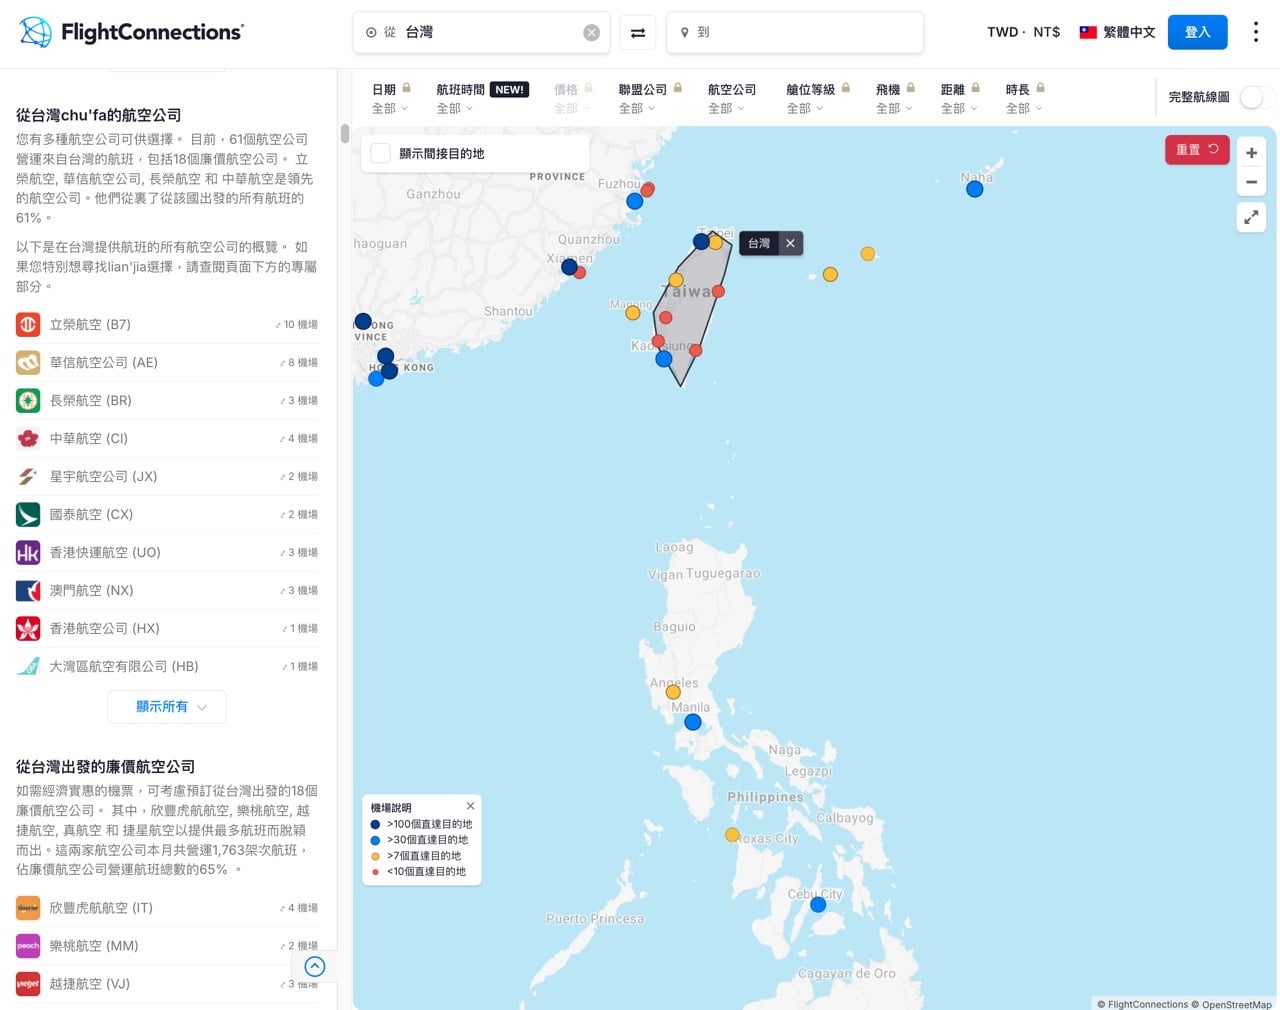Image resolution: width=1280 pixels, height=1010 pixels.
Task: Open the 聯盟公司 alliance filter dropdown
Action: coord(650,98)
